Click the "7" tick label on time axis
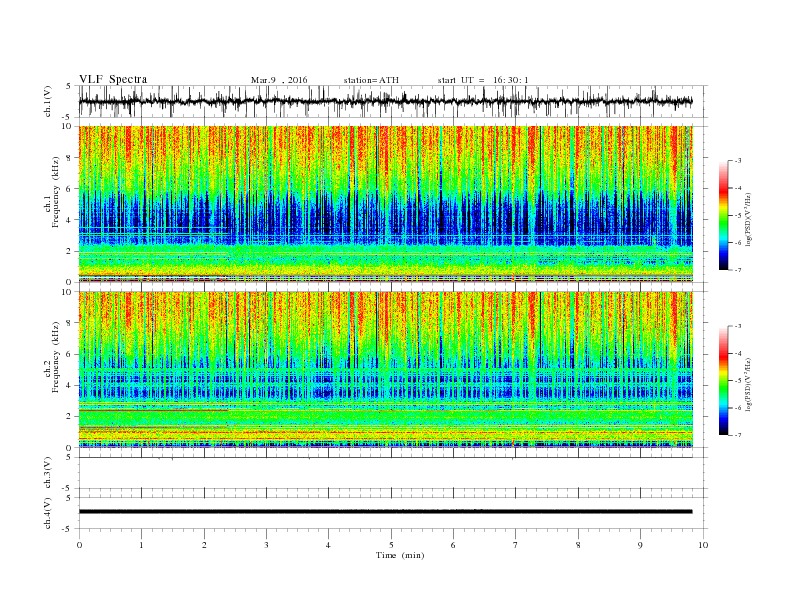The image size is (792, 612). click(x=515, y=545)
